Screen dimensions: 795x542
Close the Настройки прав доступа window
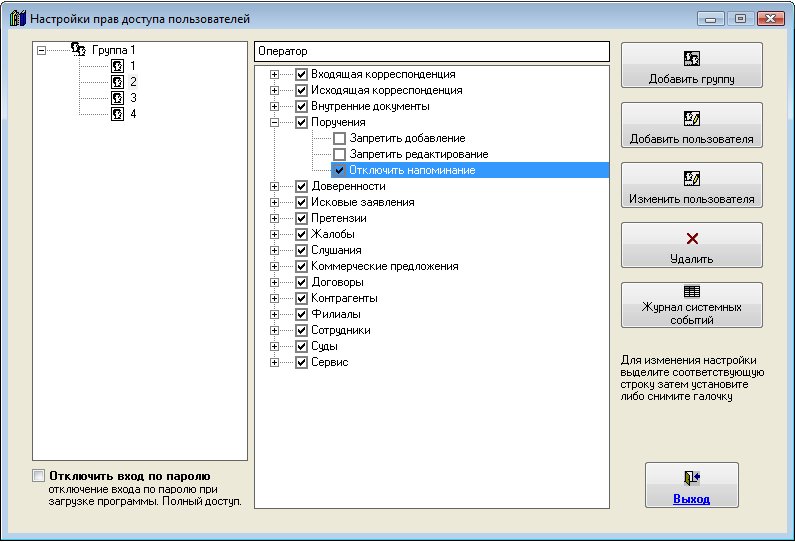[771, 19]
